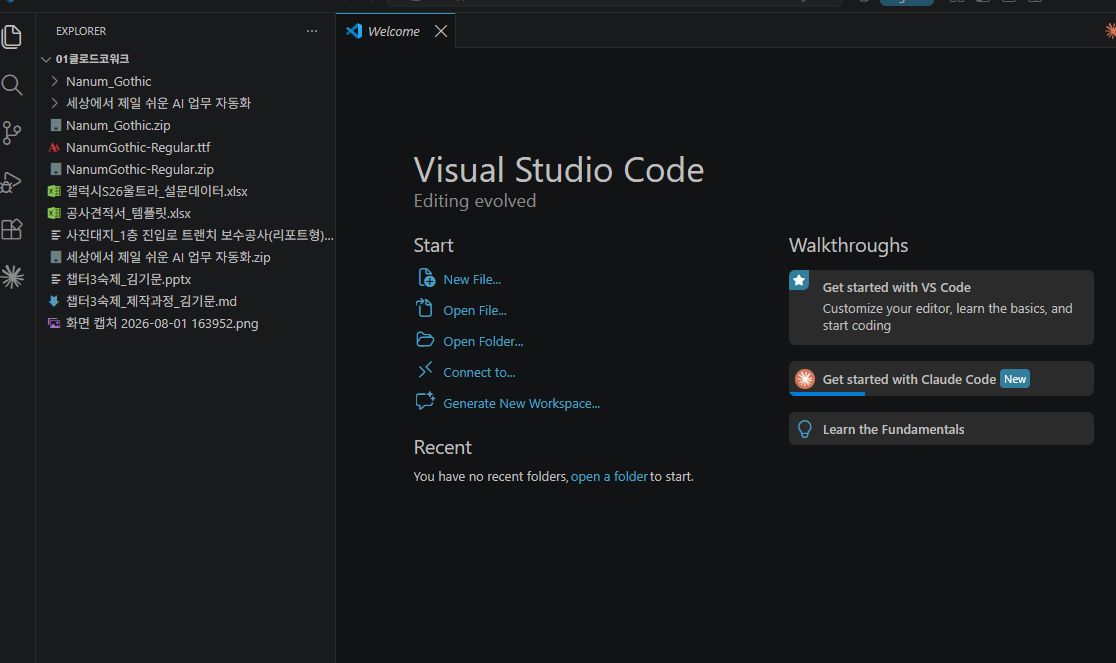
Task: Open the Run and Debug view
Action: (x=12, y=182)
